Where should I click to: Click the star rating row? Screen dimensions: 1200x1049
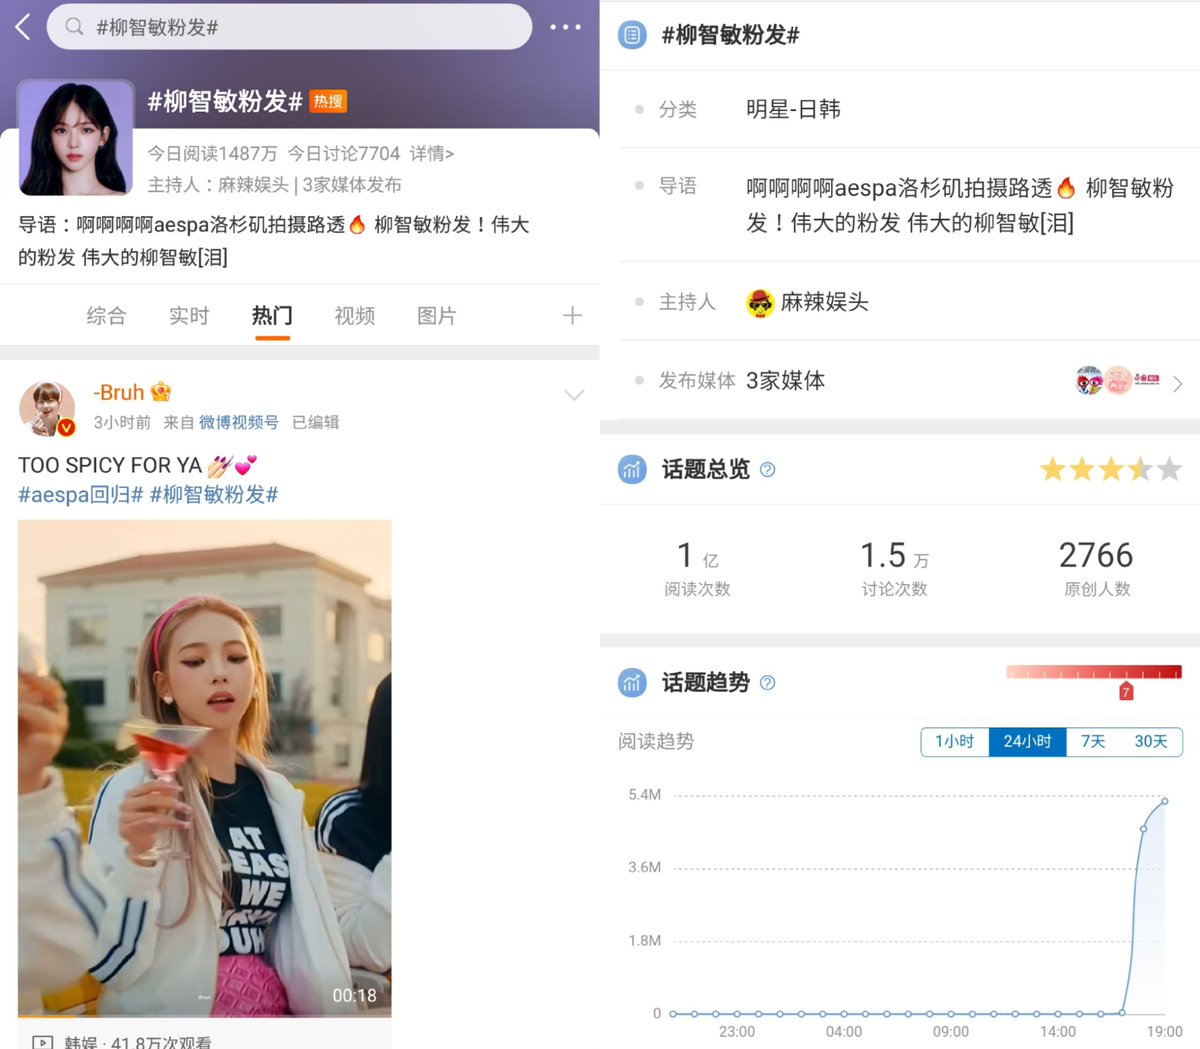[1111, 469]
